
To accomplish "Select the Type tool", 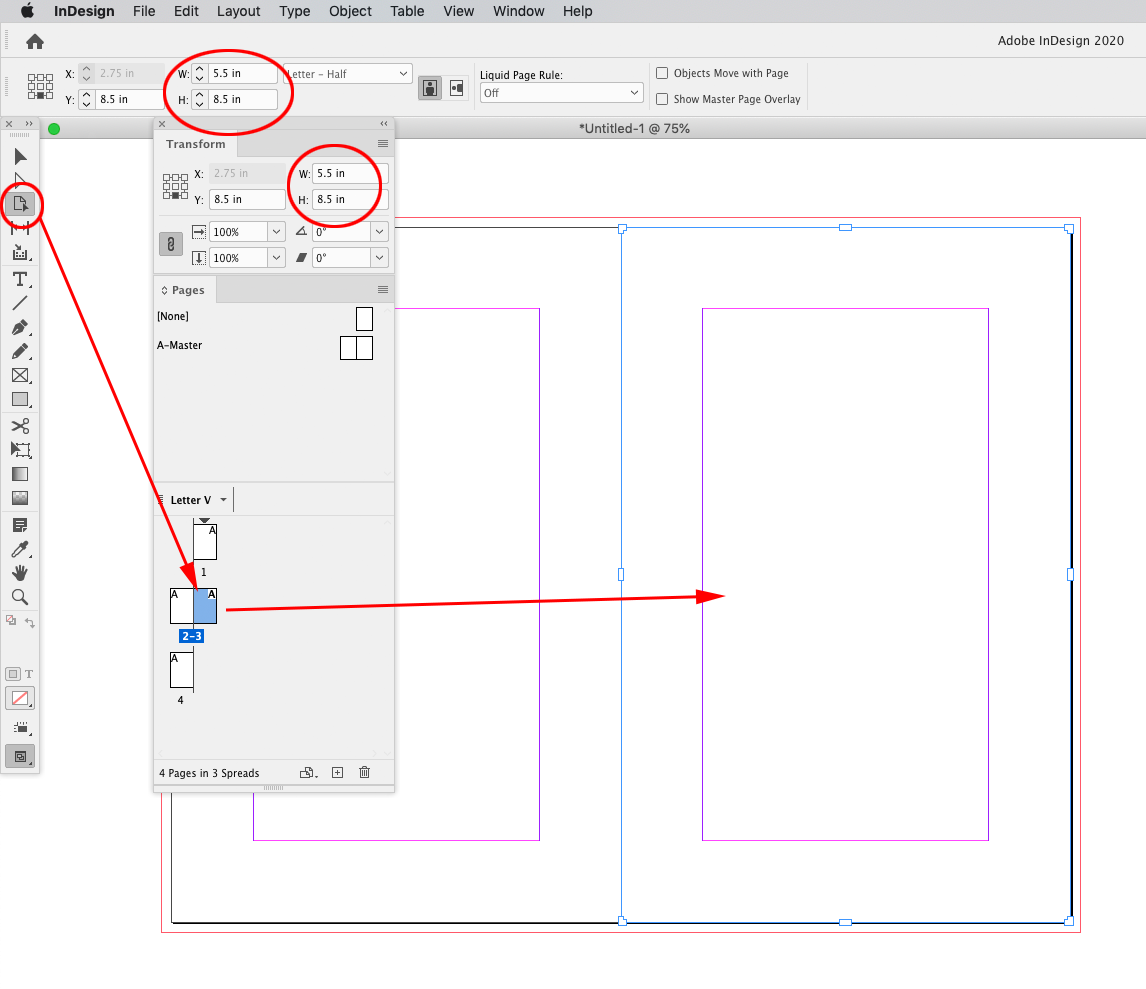I will pos(20,279).
